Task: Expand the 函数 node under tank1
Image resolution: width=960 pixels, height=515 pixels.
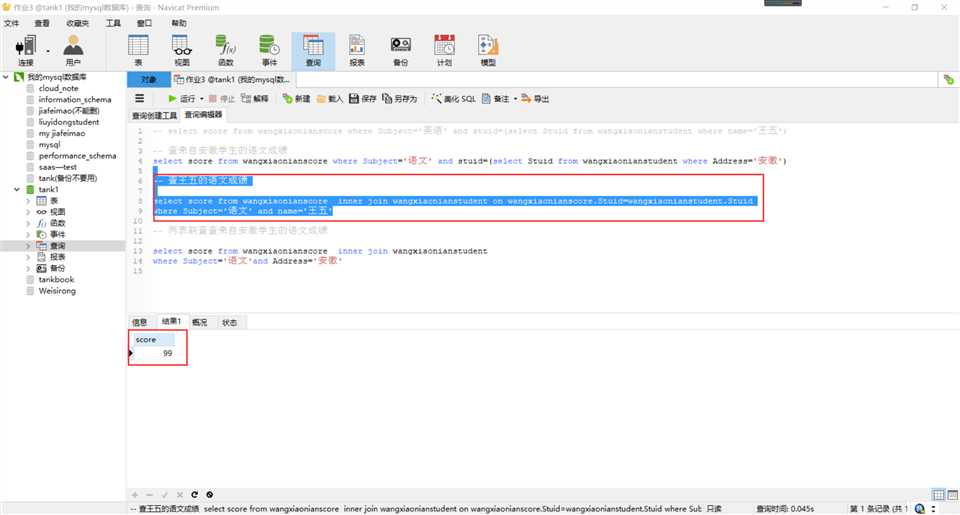Action: (28, 224)
